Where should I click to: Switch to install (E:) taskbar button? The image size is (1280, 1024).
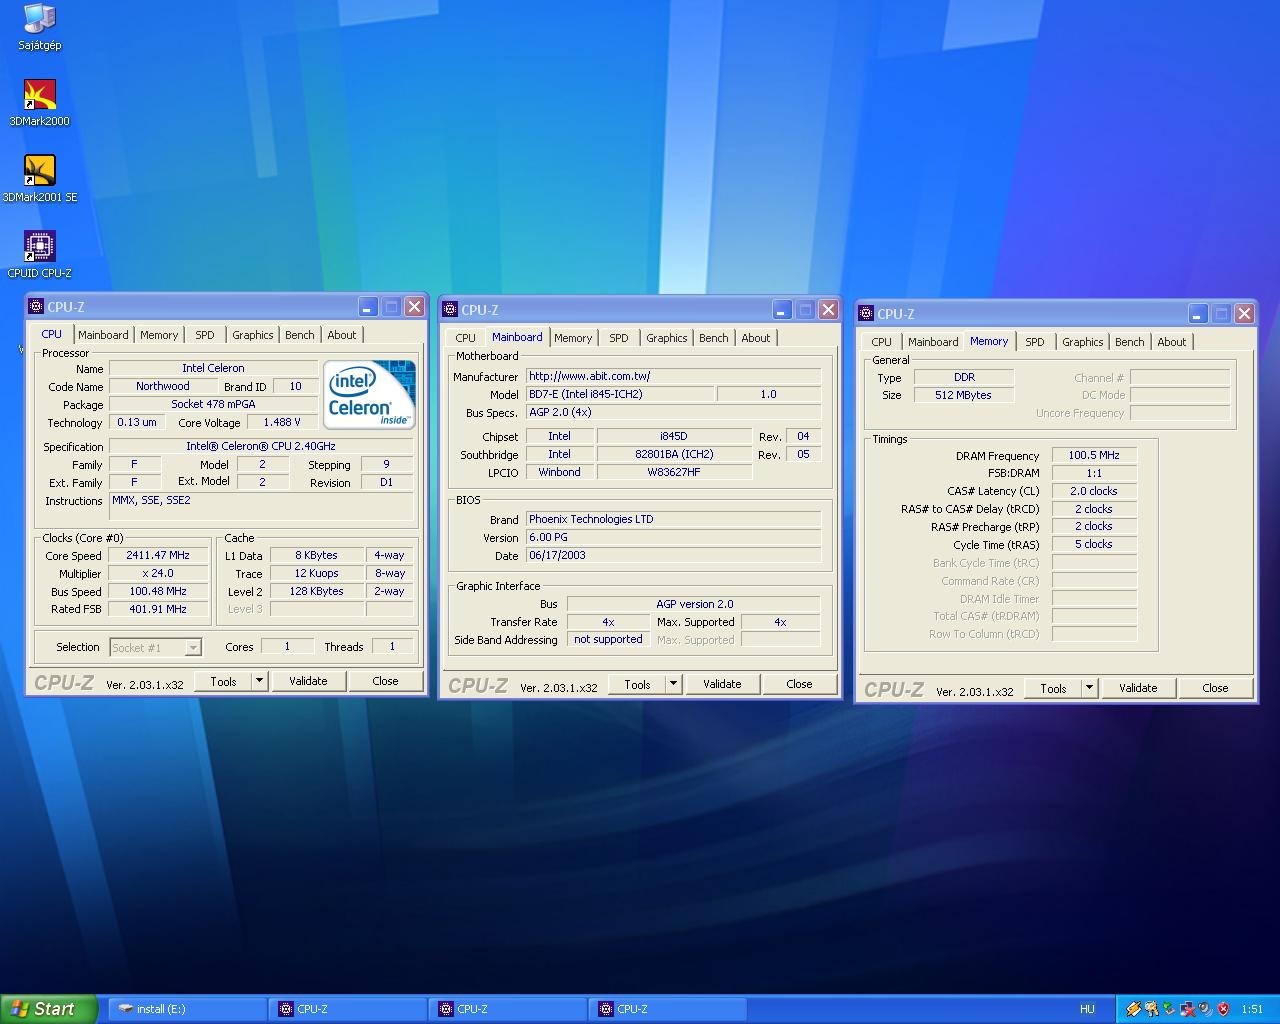[188, 1009]
